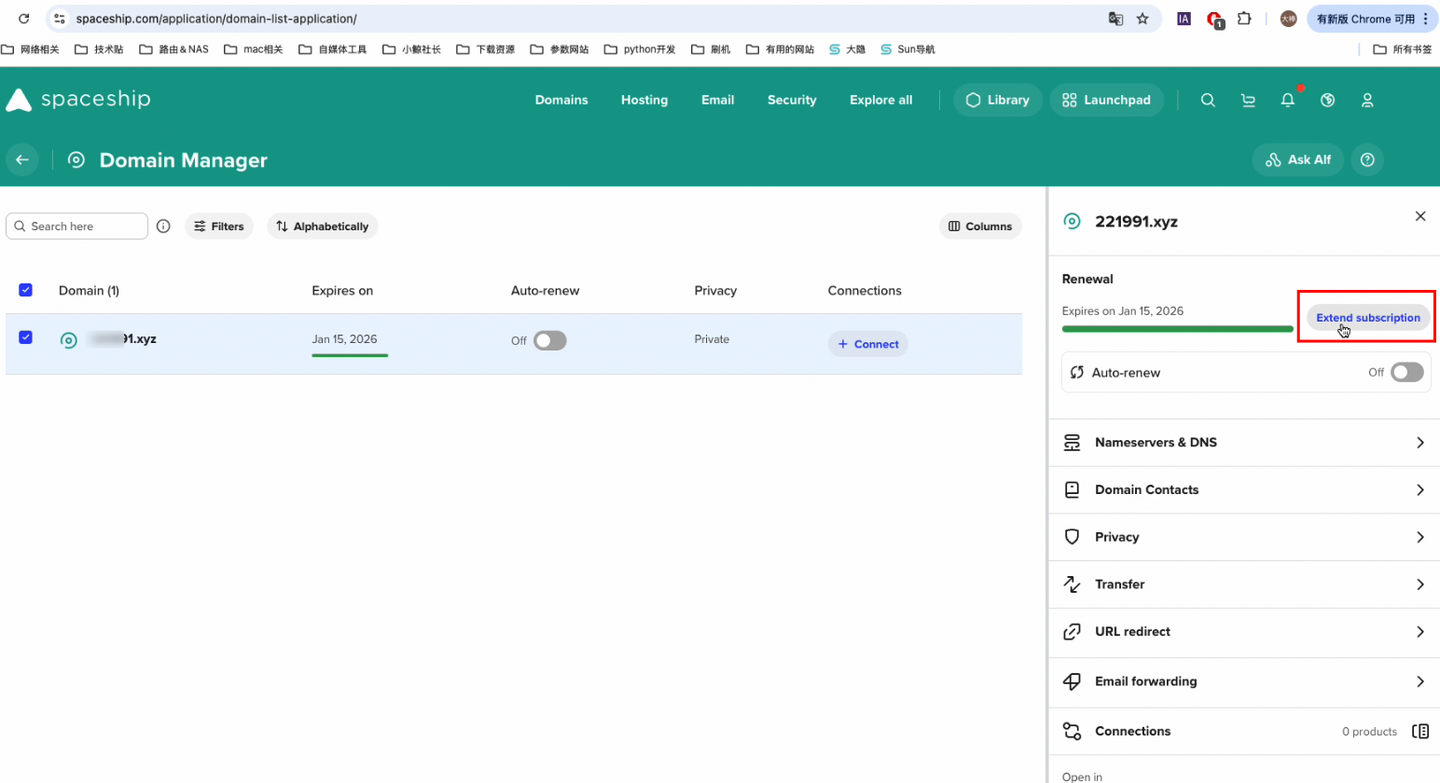Screen dimensions: 1440x783
Task: Click the renewal progress bar in side panel
Action: pyautogui.click(x=1177, y=329)
